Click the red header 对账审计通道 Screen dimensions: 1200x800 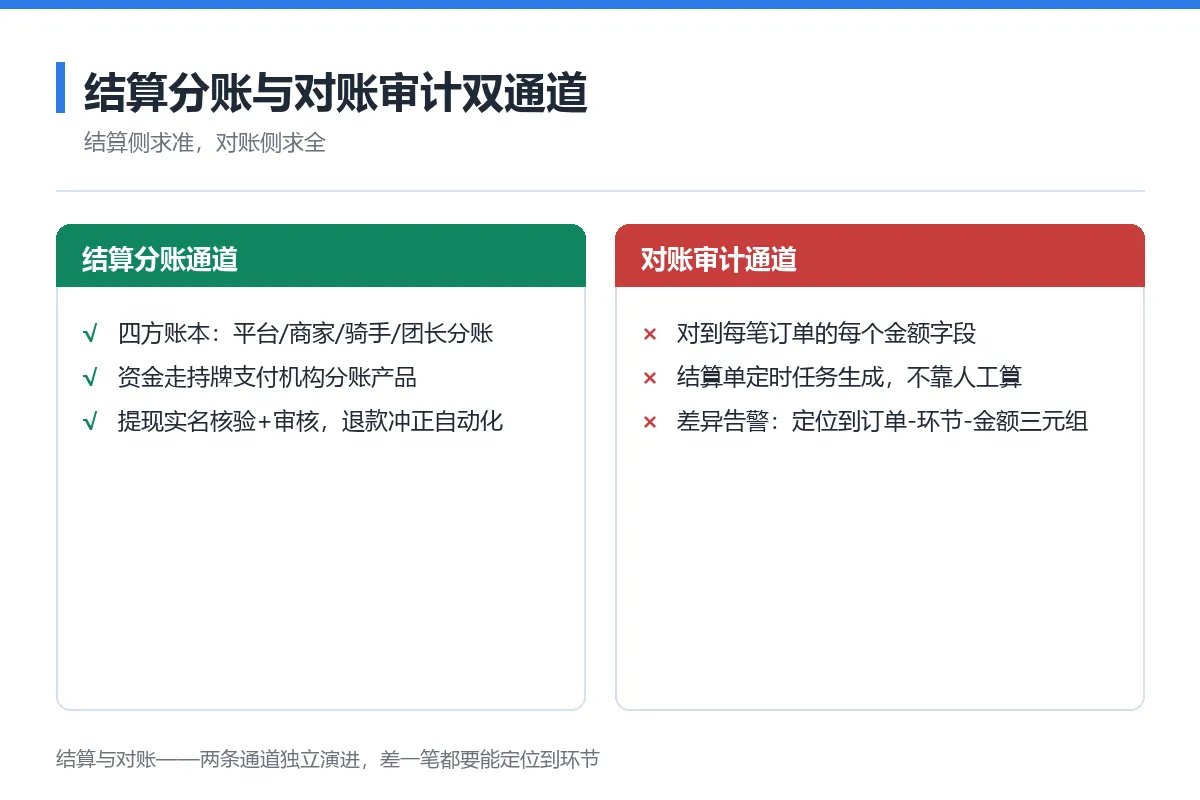click(880, 256)
